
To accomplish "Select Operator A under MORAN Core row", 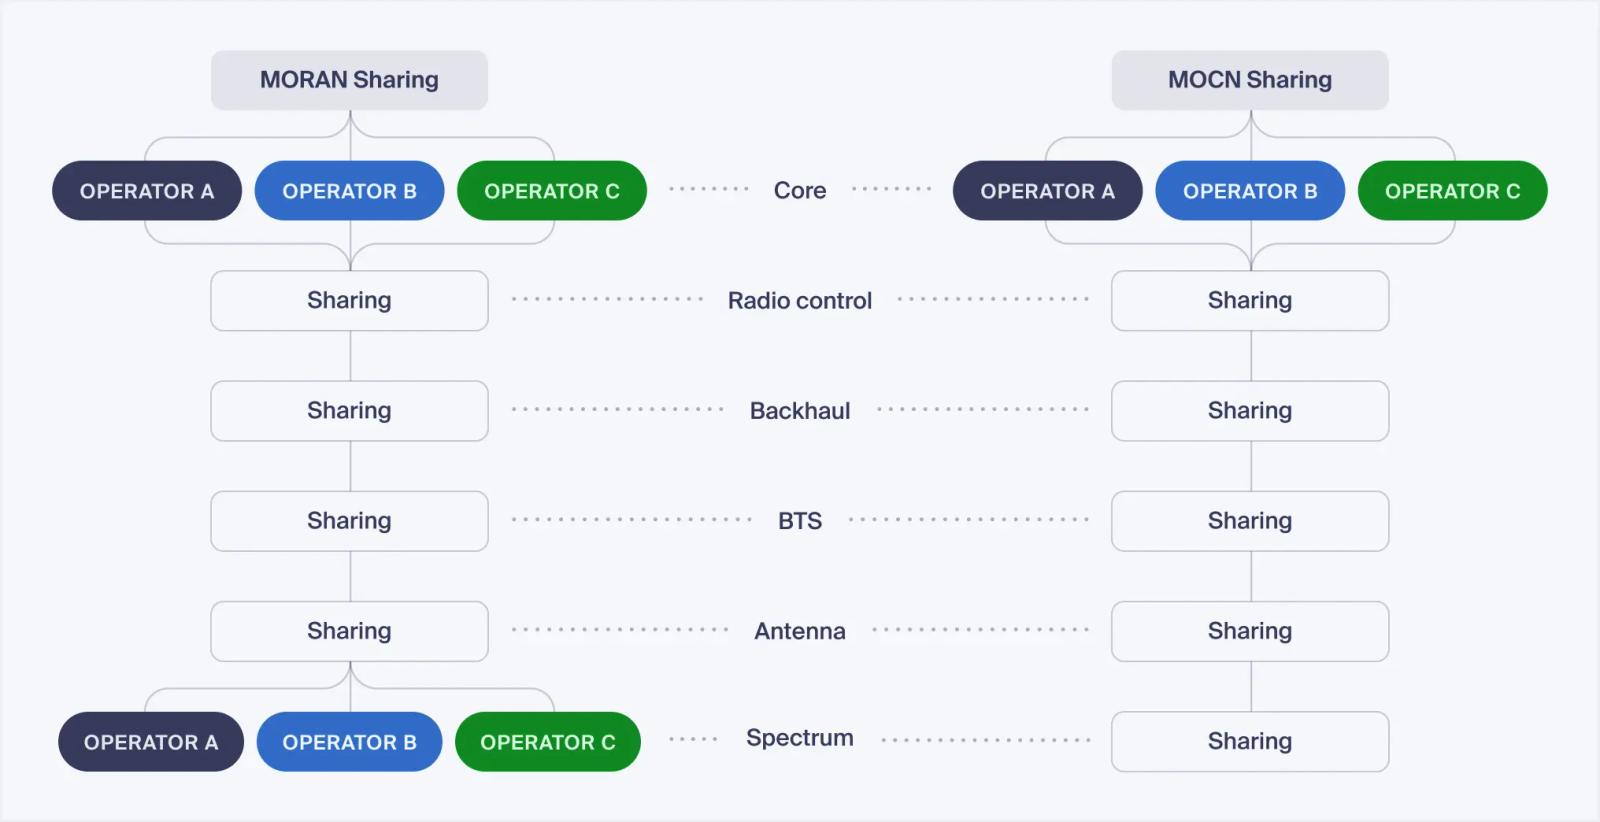I will click(147, 191).
